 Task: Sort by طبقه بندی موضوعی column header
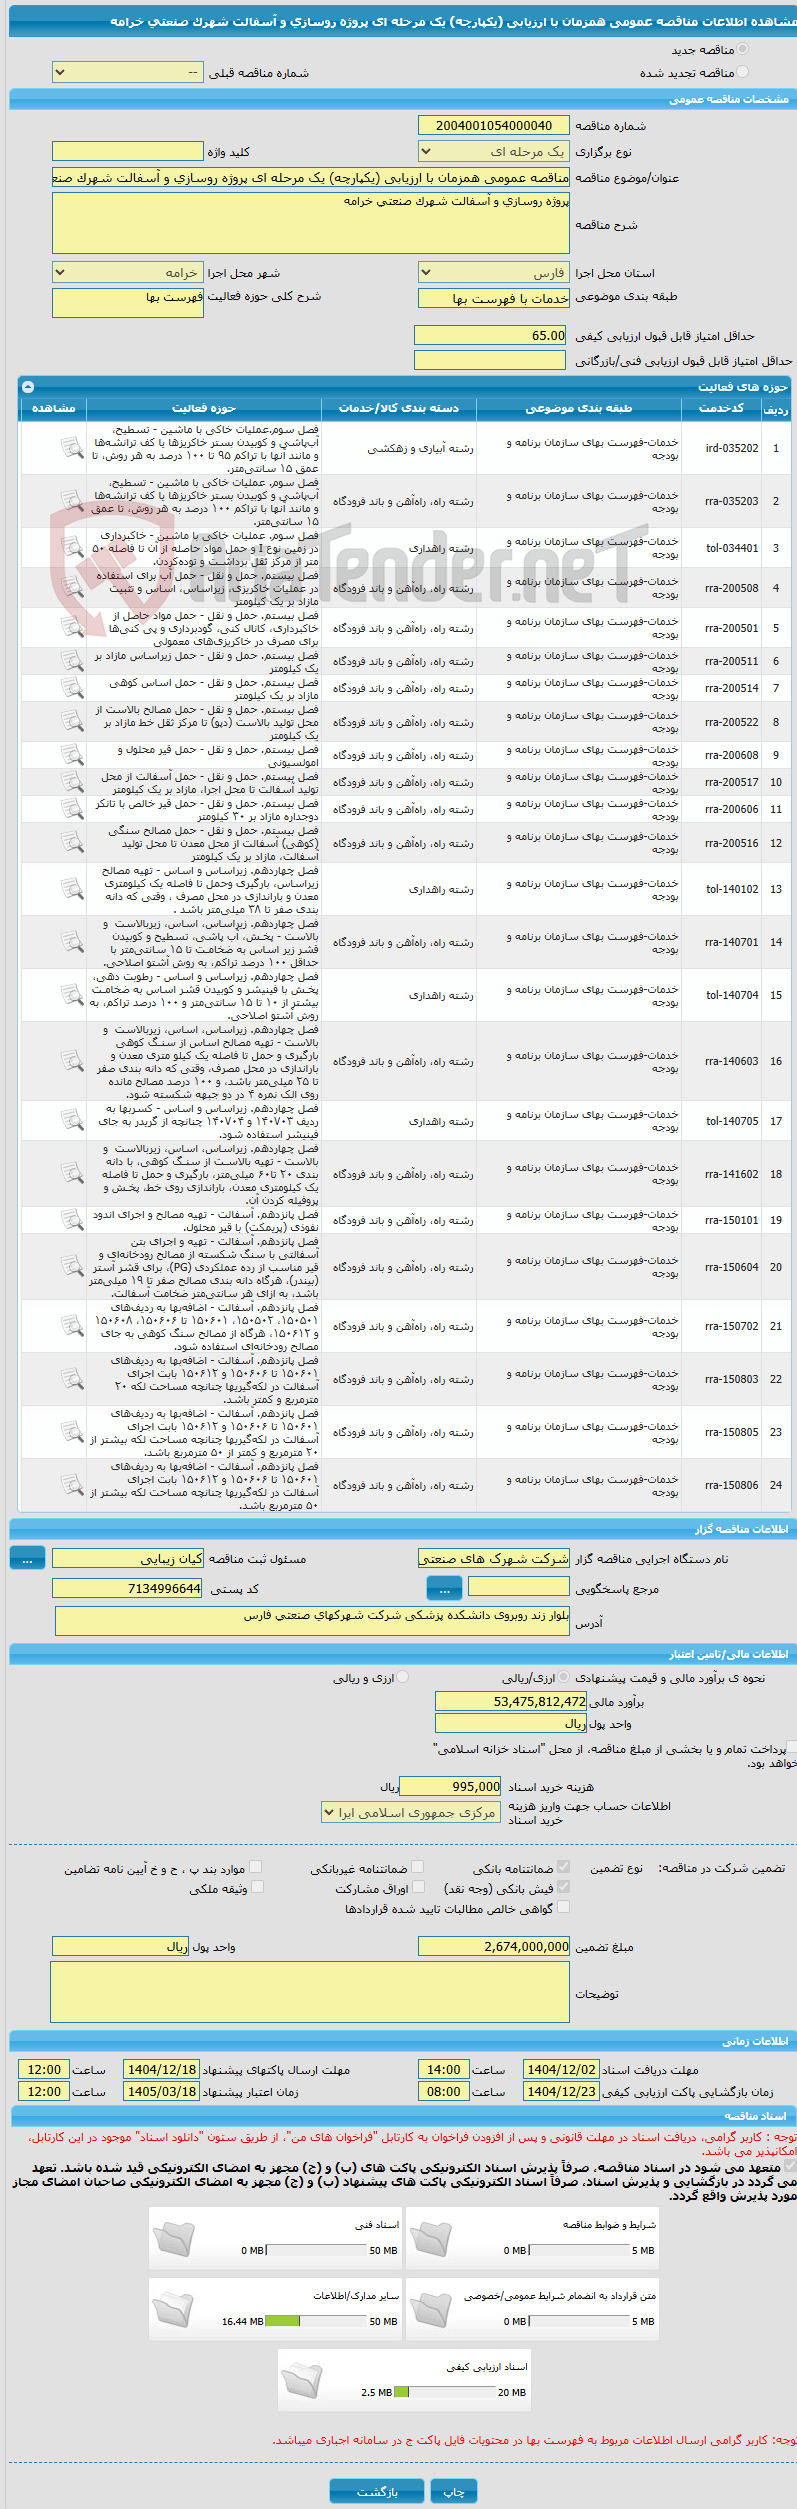(x=579, y=407)
